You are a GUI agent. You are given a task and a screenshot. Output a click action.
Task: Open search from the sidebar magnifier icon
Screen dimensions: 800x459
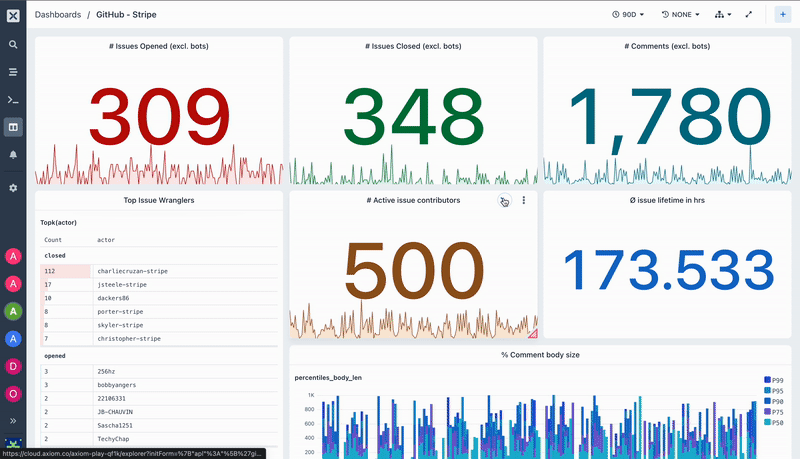(13, 44)
